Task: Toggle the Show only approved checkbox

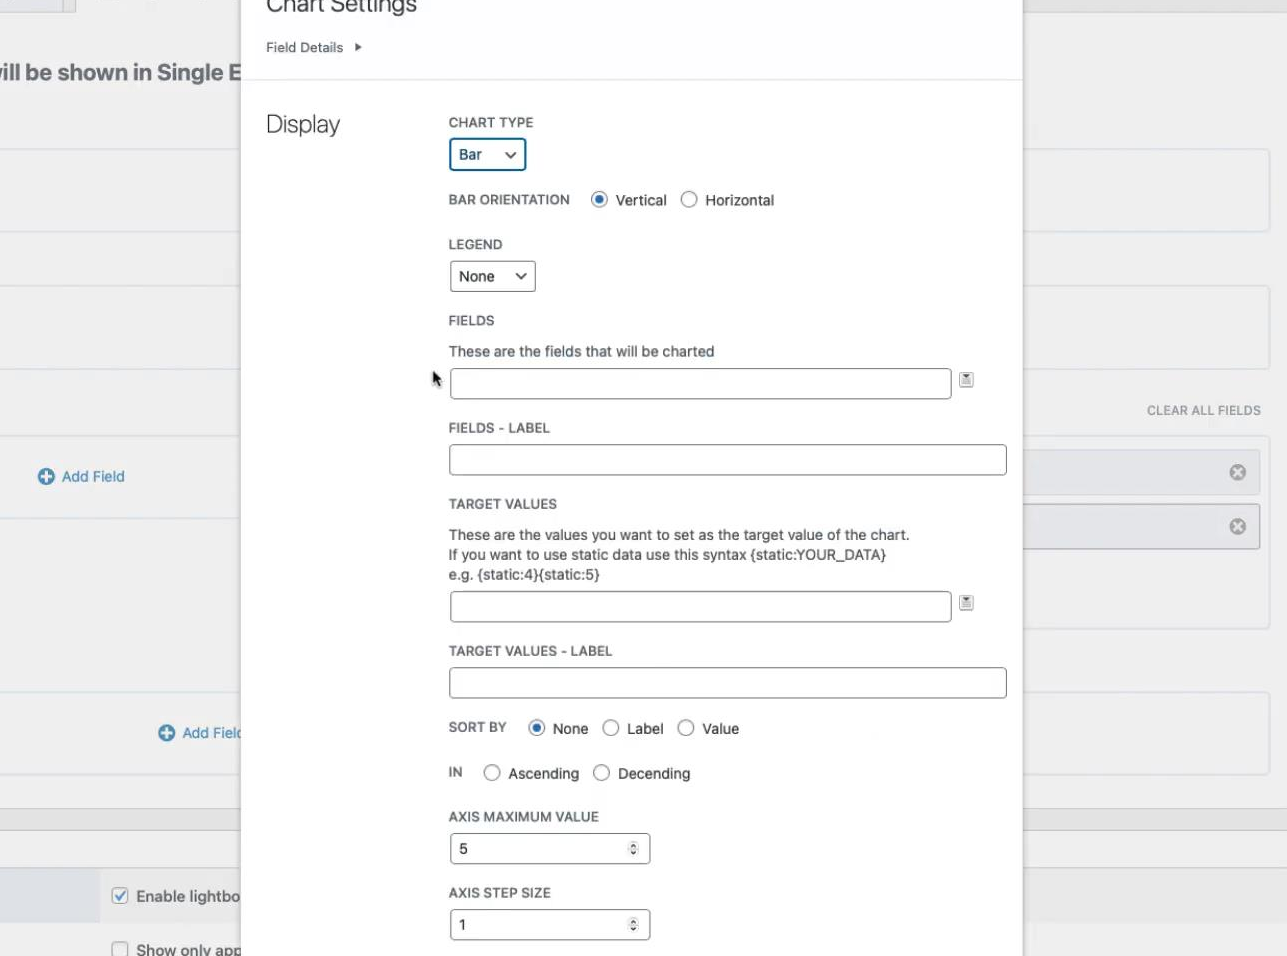Action: [120, 948]
